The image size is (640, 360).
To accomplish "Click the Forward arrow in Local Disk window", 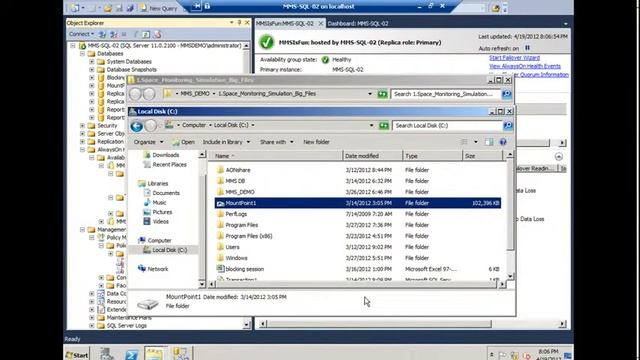I will (151, 126).
